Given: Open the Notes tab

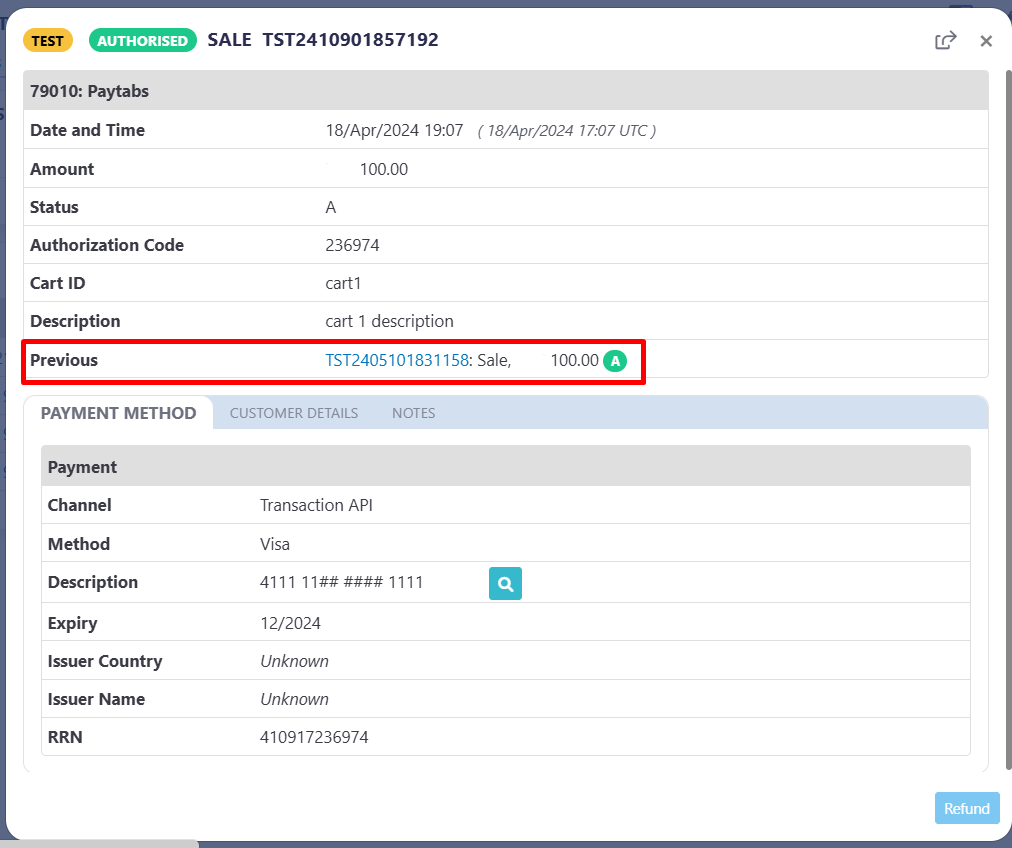Looking at the screenshot, I should pyautogui.click(x=414, y=413).
